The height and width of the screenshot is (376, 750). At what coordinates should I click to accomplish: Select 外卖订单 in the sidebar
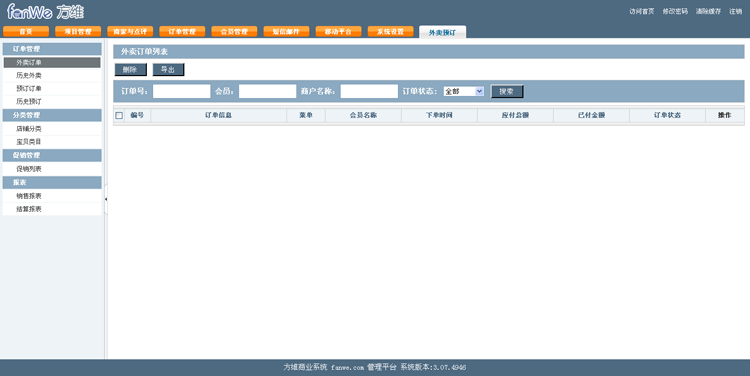point(52,63)
